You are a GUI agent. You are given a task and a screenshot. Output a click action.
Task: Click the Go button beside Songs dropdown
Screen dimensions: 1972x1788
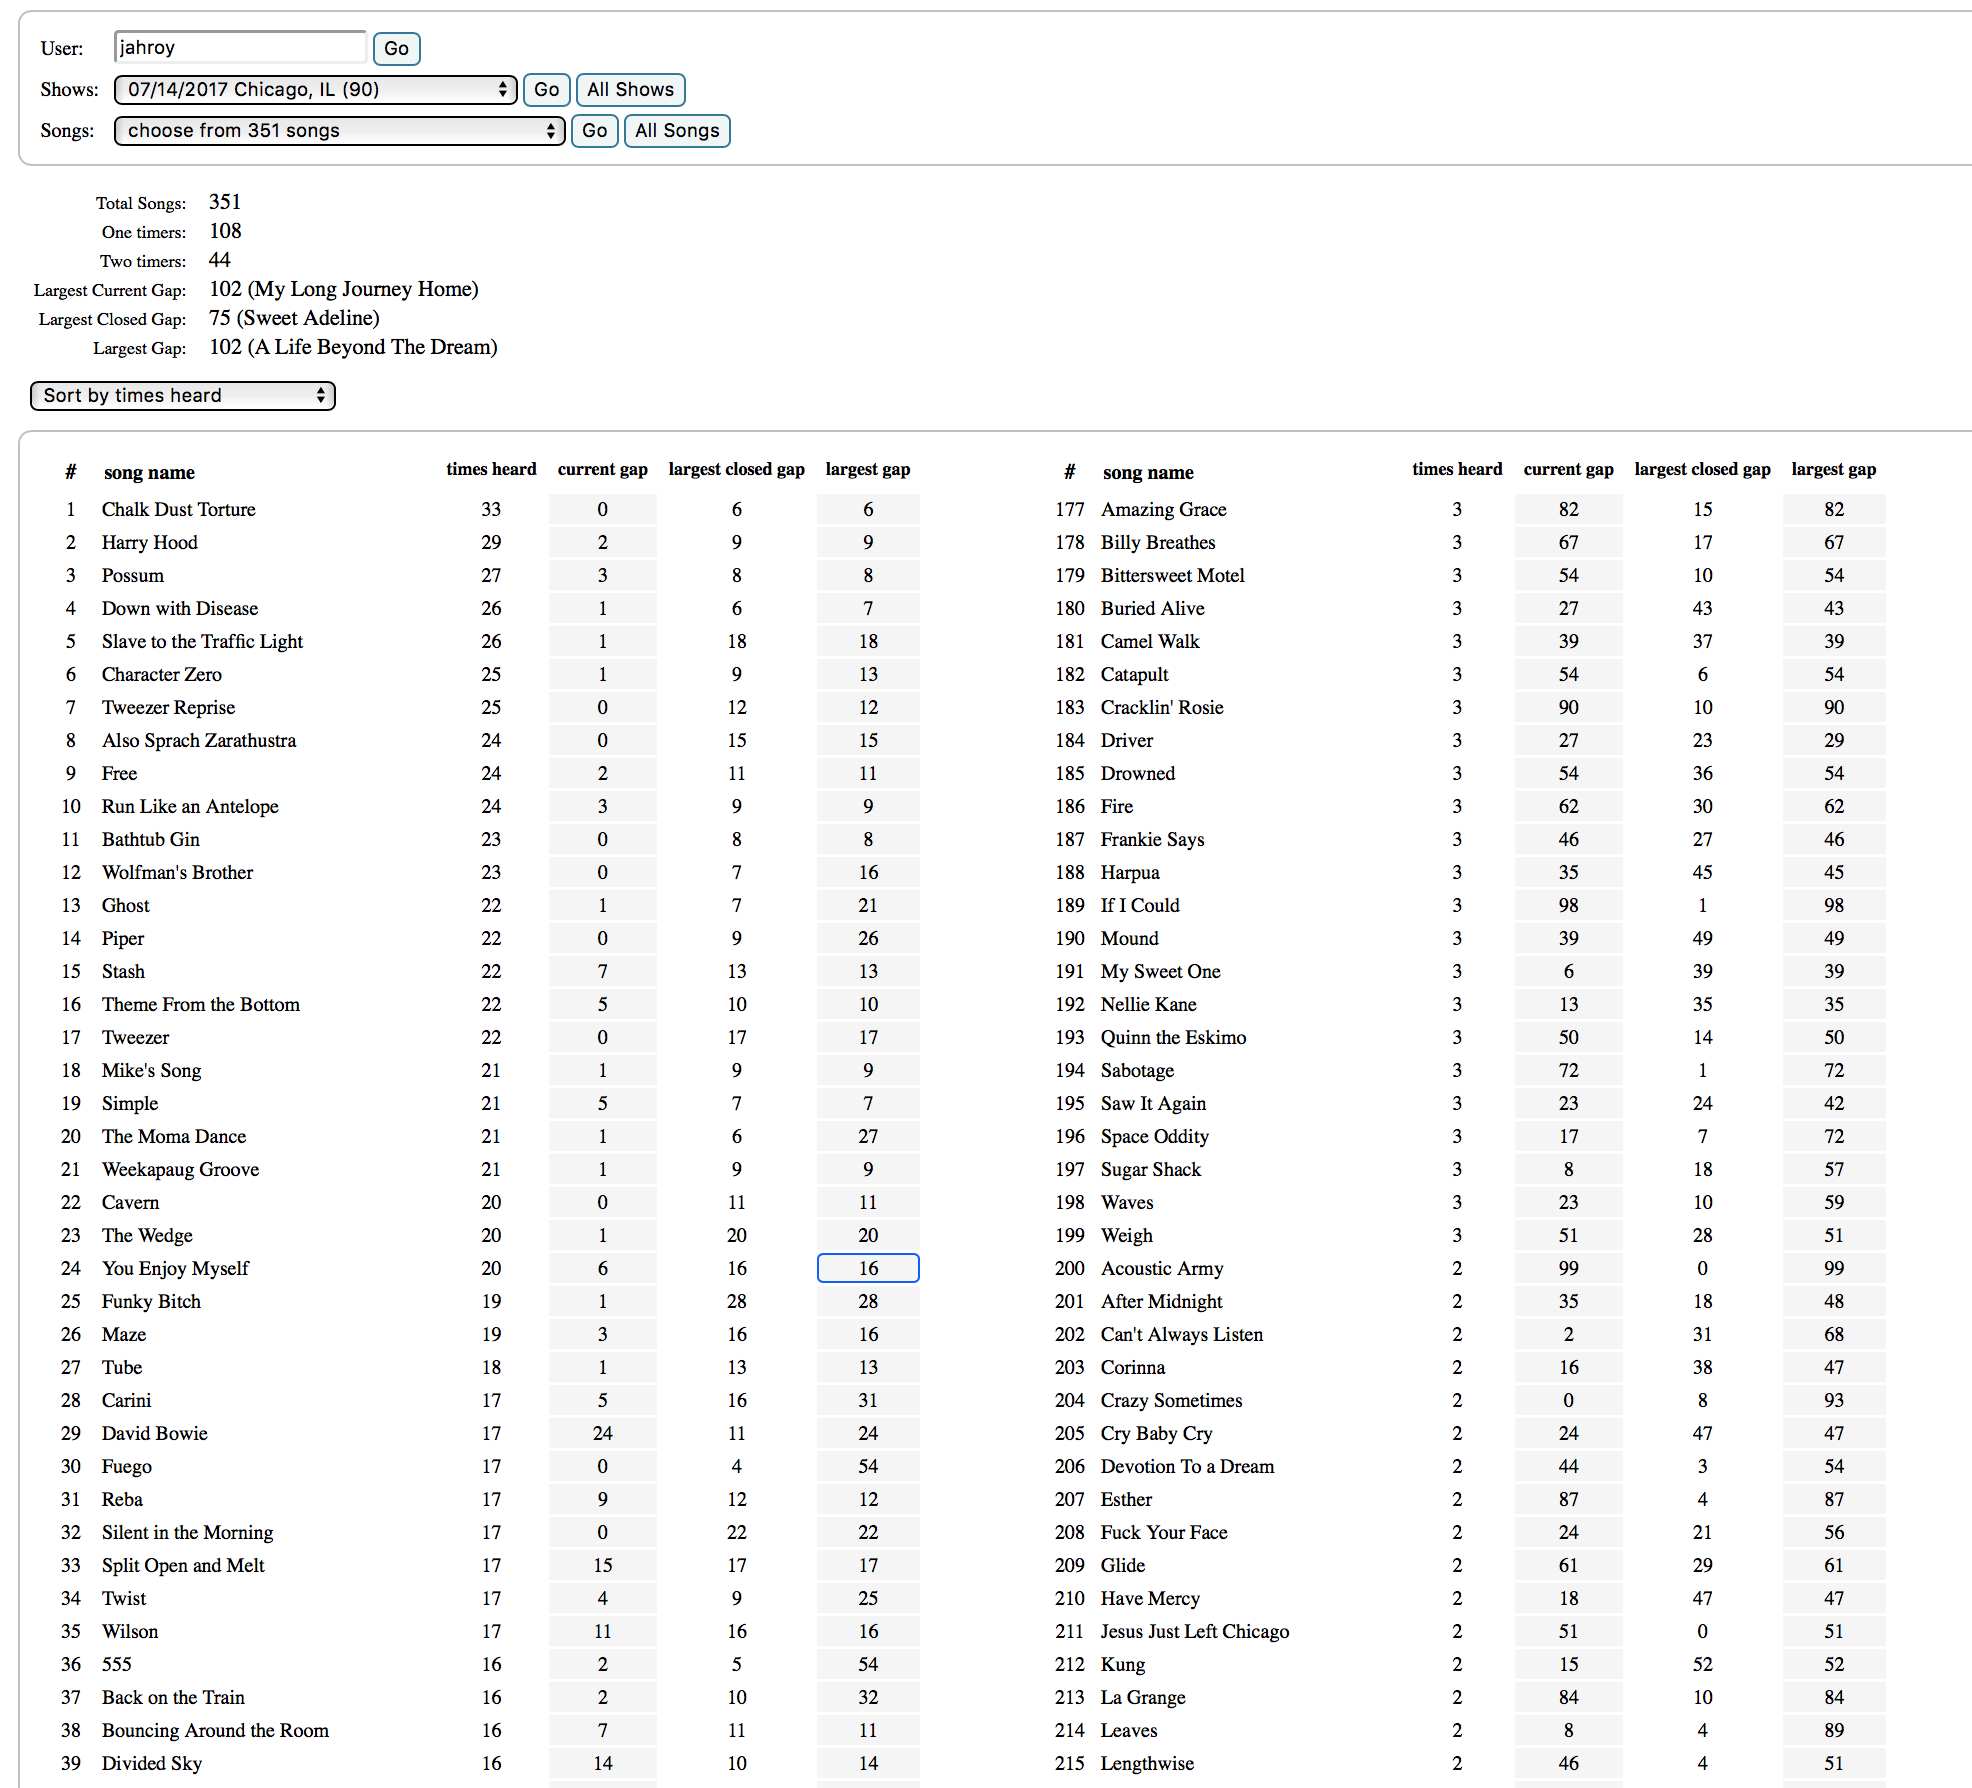click(594, 130)
